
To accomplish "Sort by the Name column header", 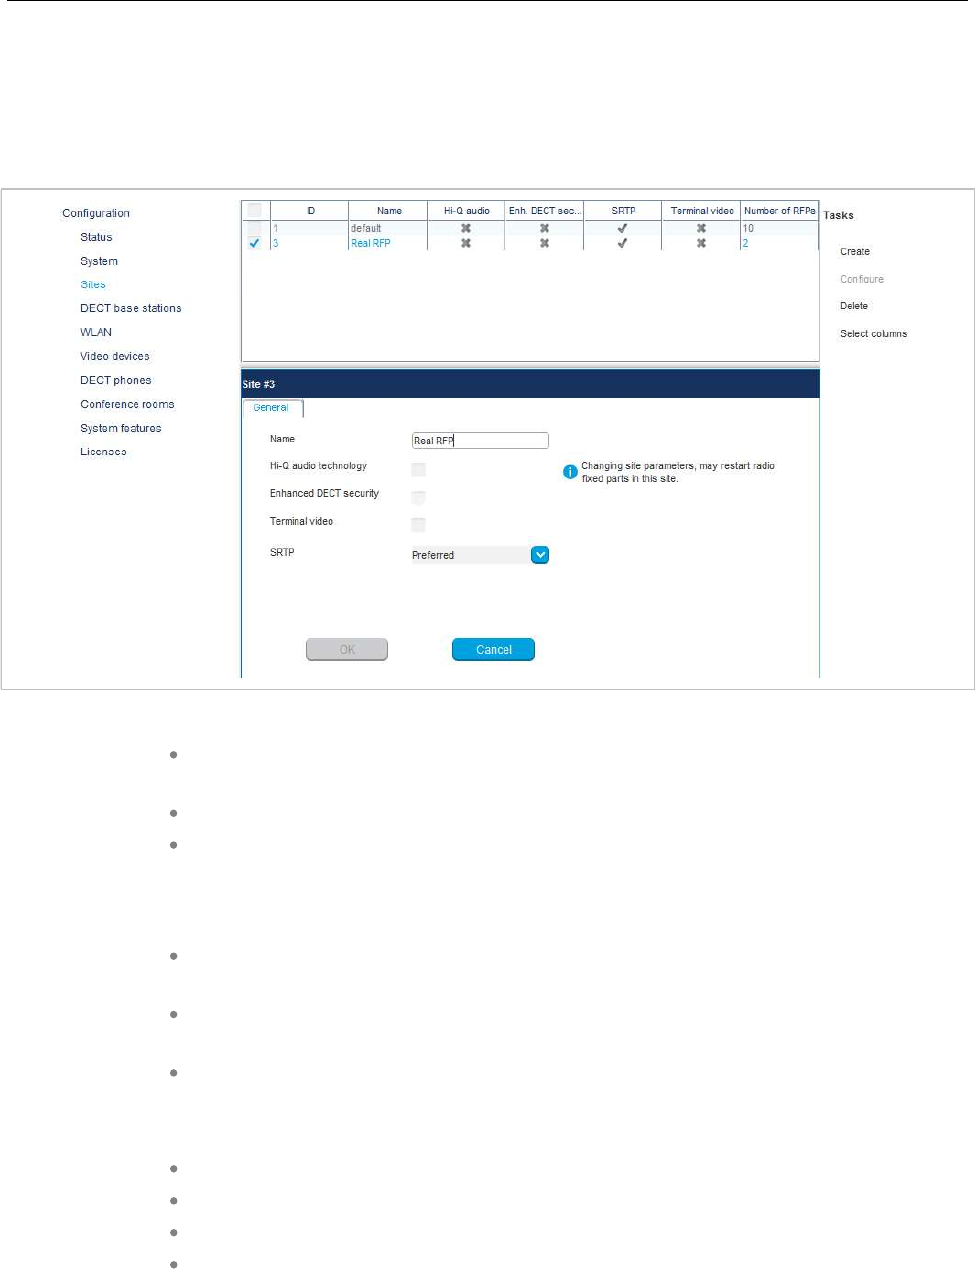I will pos(389,211).
